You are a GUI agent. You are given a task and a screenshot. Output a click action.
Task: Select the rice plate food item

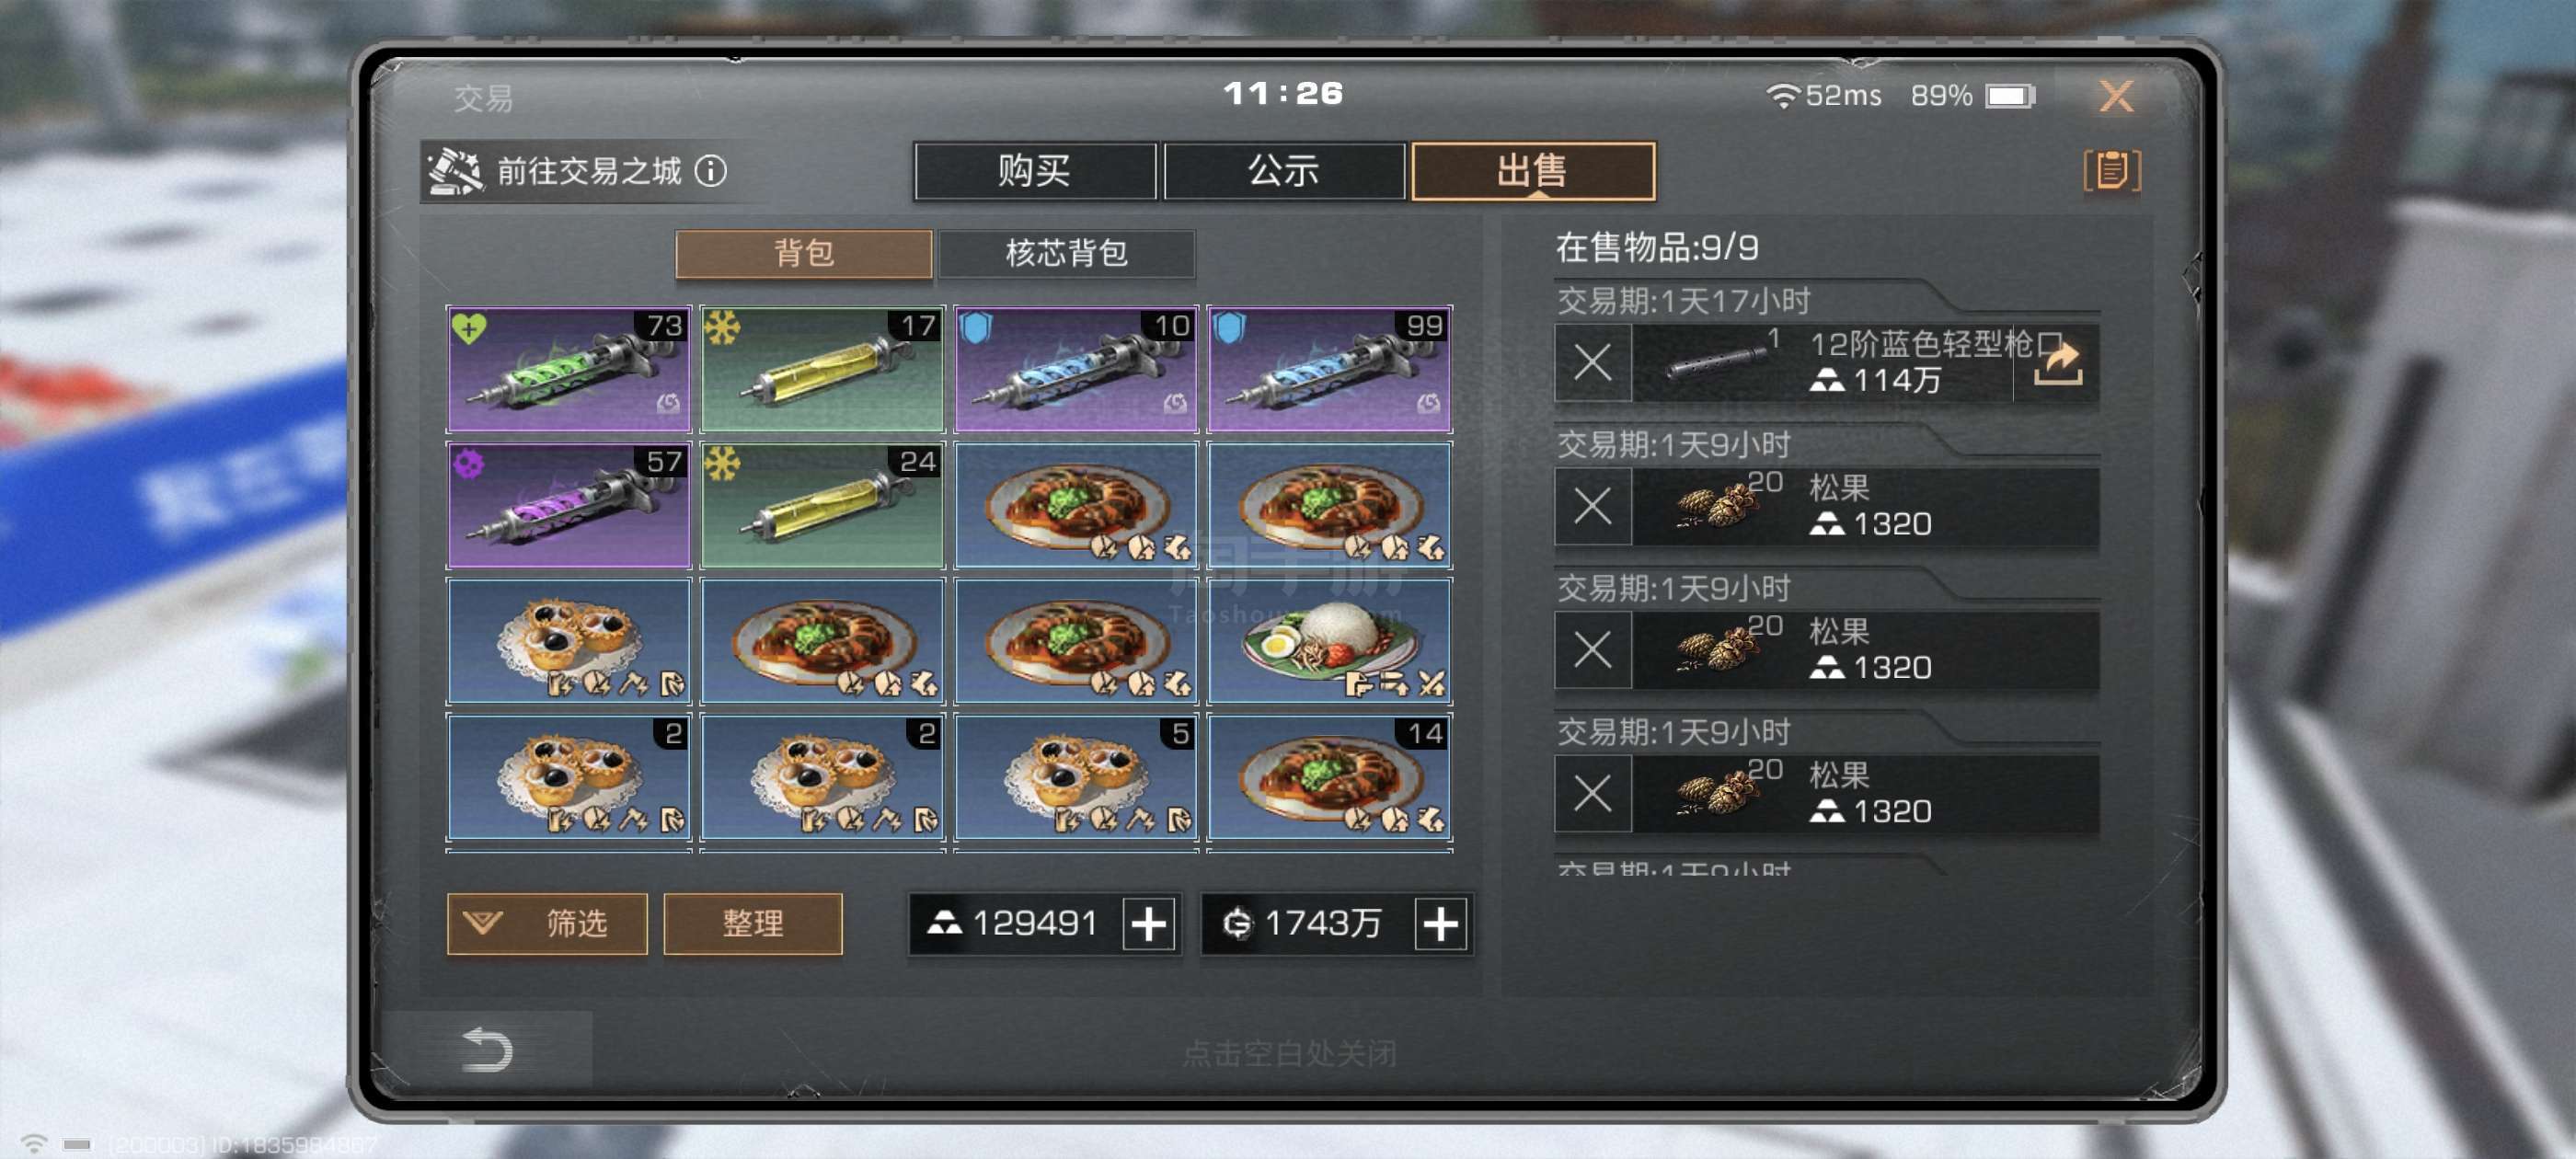[x=1329, y=641]
